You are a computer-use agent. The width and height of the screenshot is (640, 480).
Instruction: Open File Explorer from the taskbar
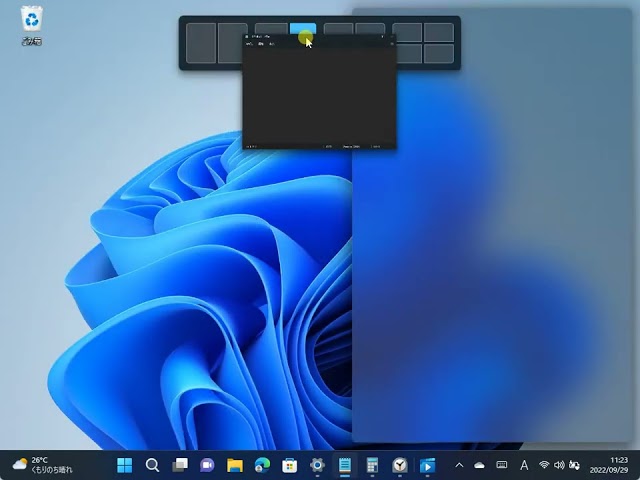[x=235, y=465]
